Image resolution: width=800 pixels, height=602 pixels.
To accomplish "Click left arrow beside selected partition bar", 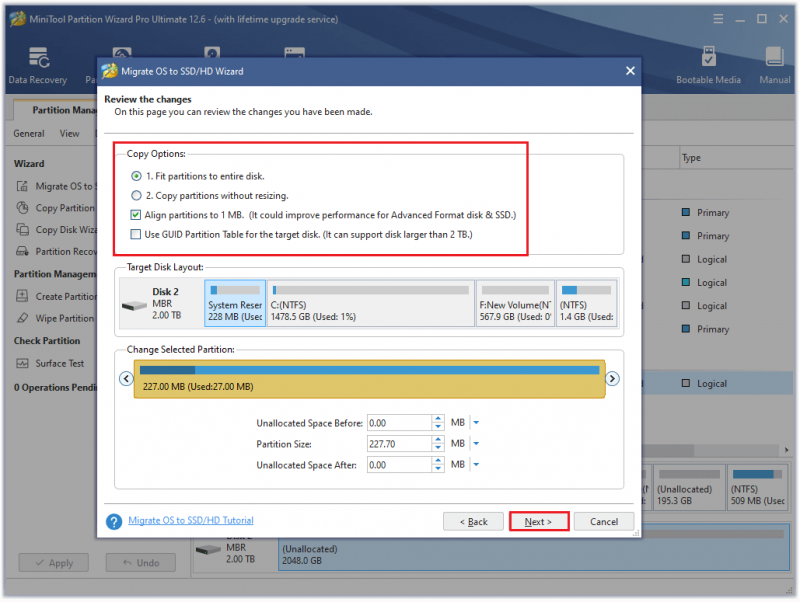I will (x=126, y=379).
